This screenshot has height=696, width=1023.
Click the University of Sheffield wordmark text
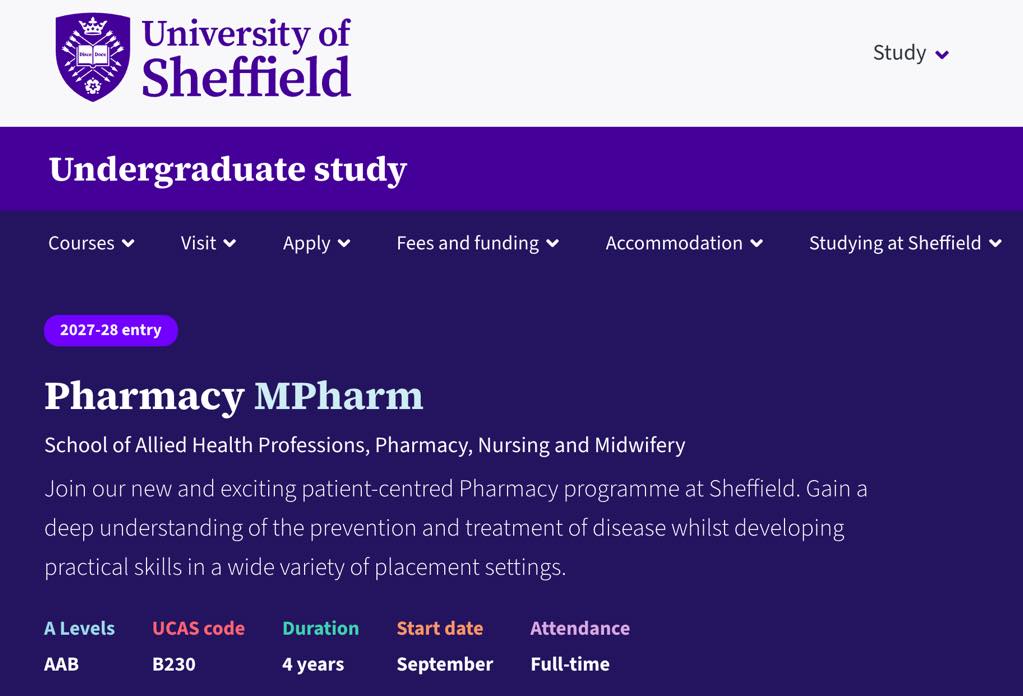[247, 57]
